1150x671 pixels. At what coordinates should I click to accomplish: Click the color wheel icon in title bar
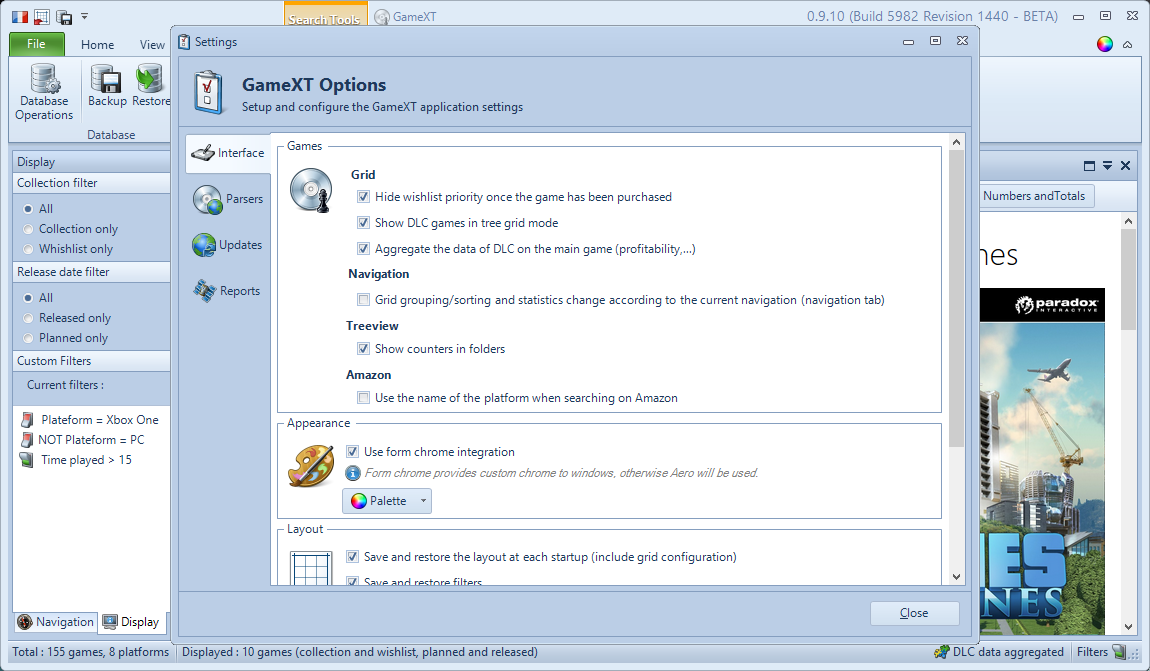click(x=1104, y=44)
